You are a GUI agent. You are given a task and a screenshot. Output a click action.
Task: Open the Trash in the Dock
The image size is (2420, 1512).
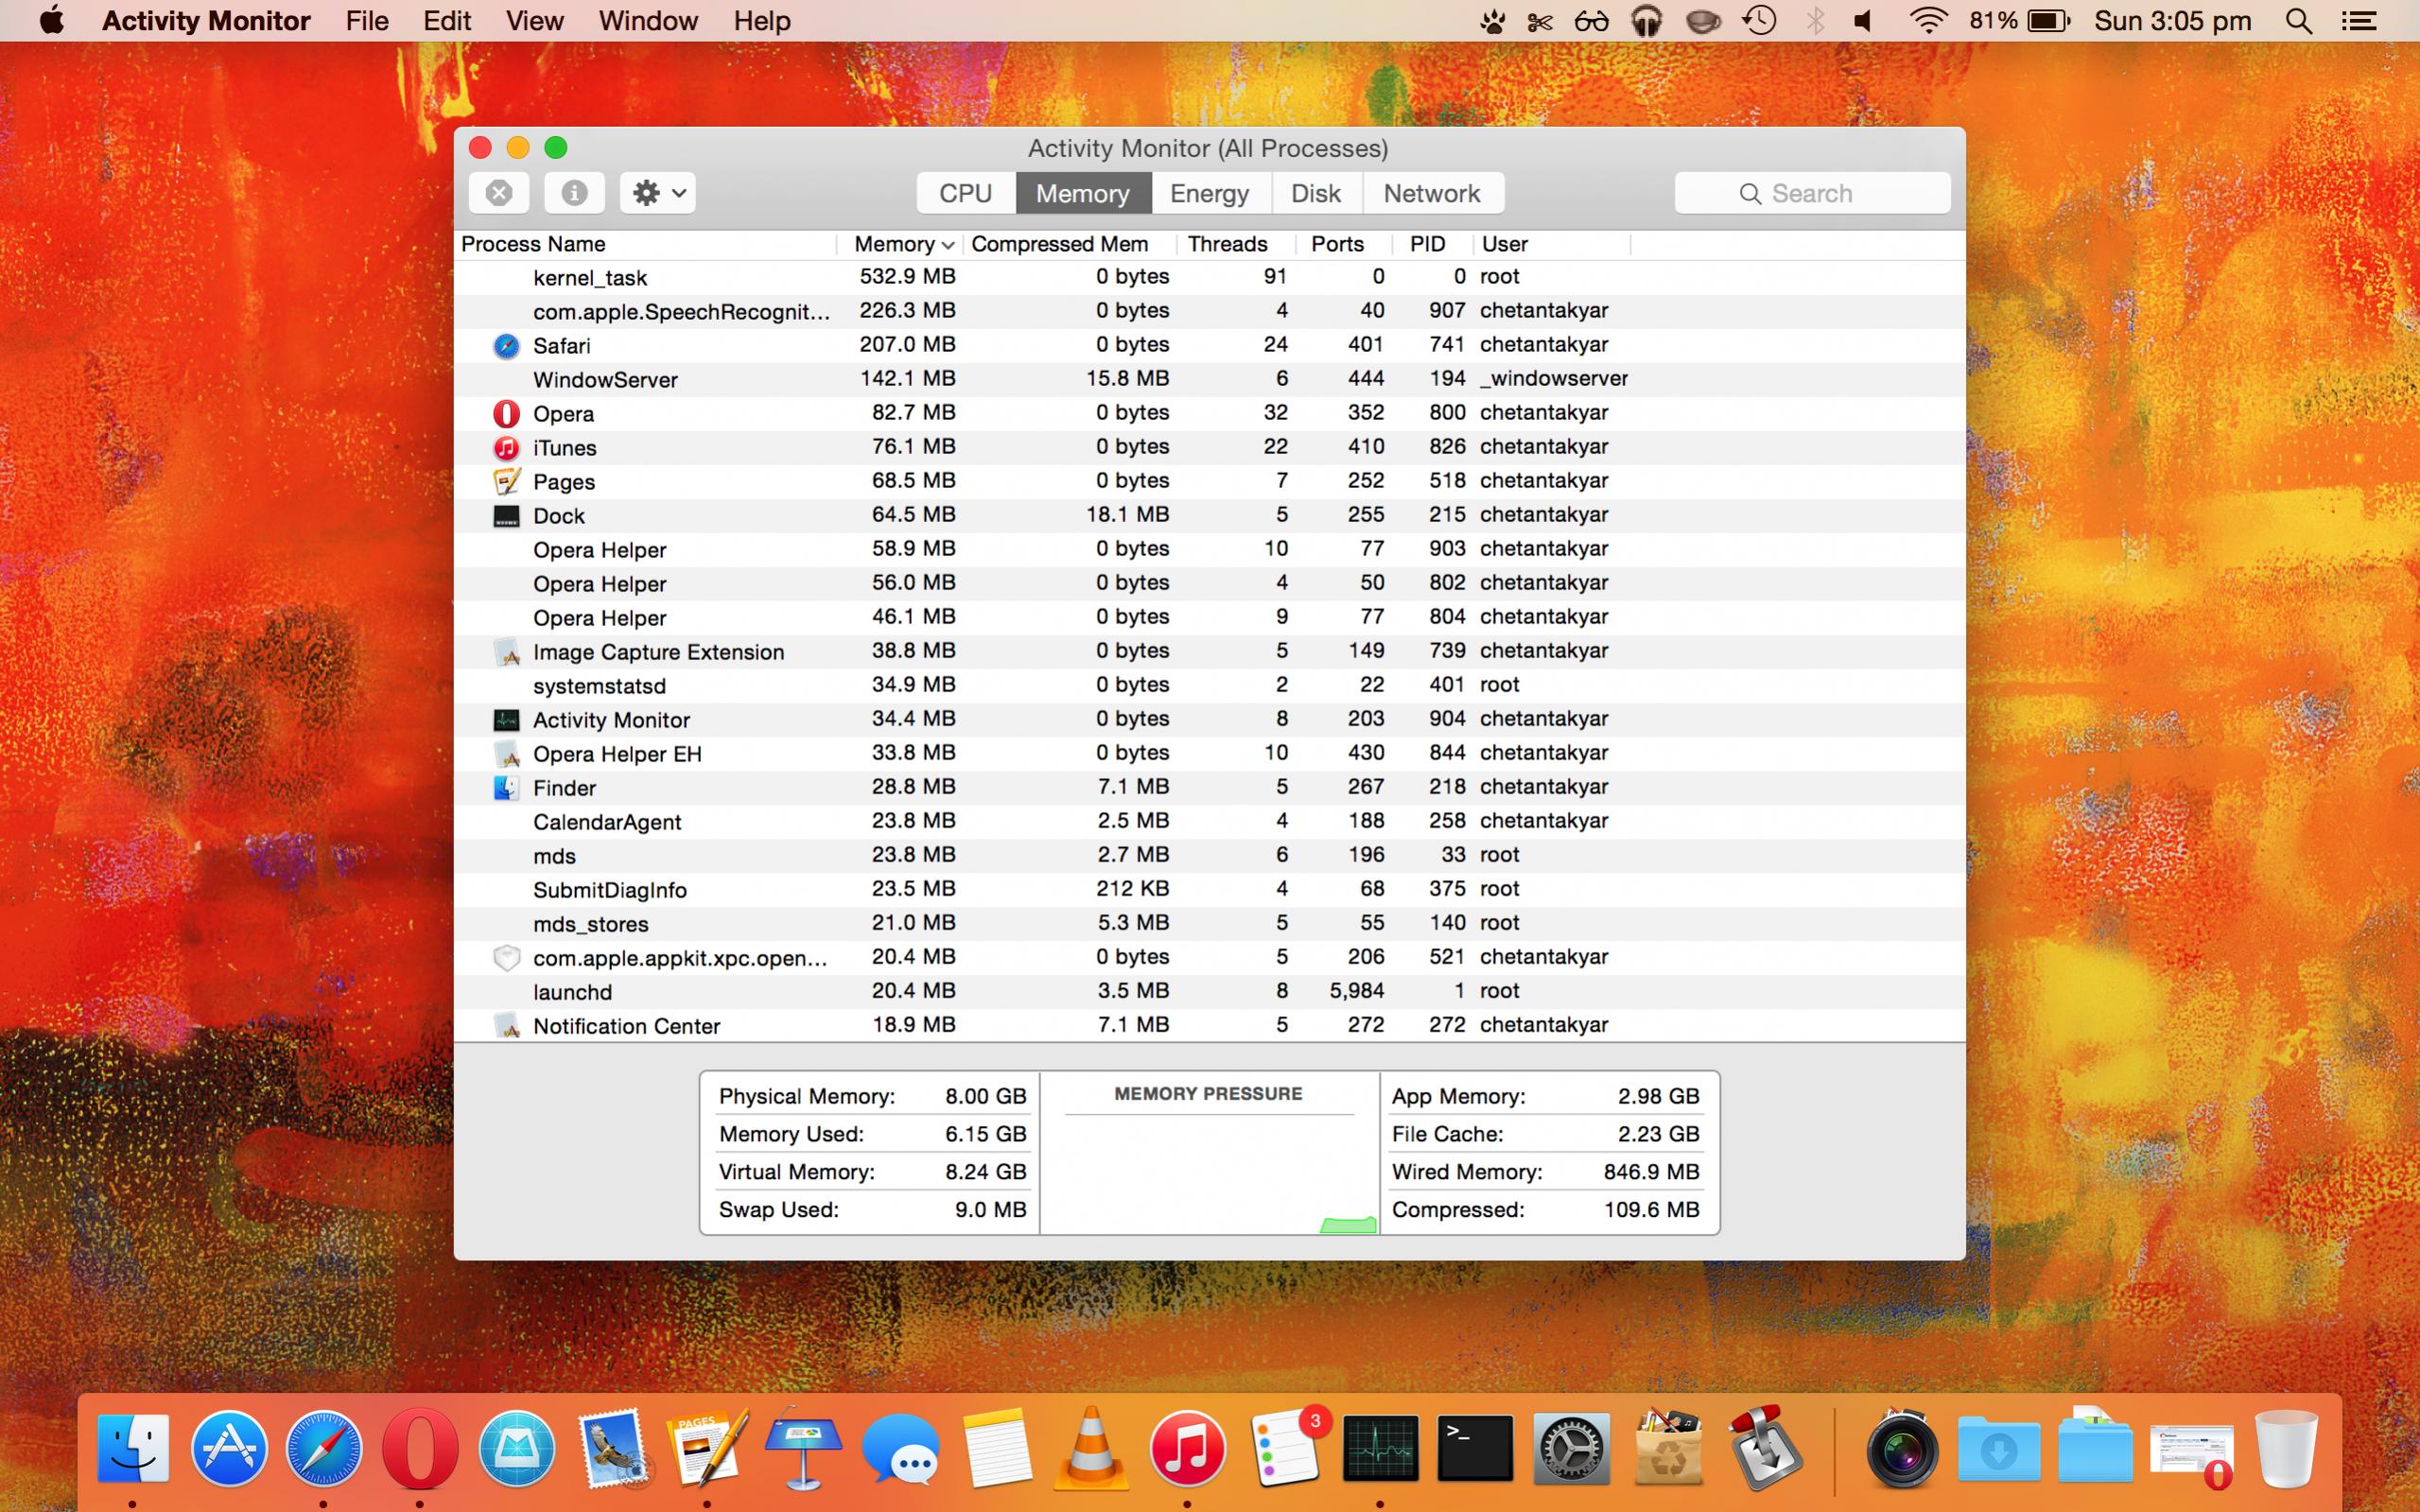(2286, 1447)
